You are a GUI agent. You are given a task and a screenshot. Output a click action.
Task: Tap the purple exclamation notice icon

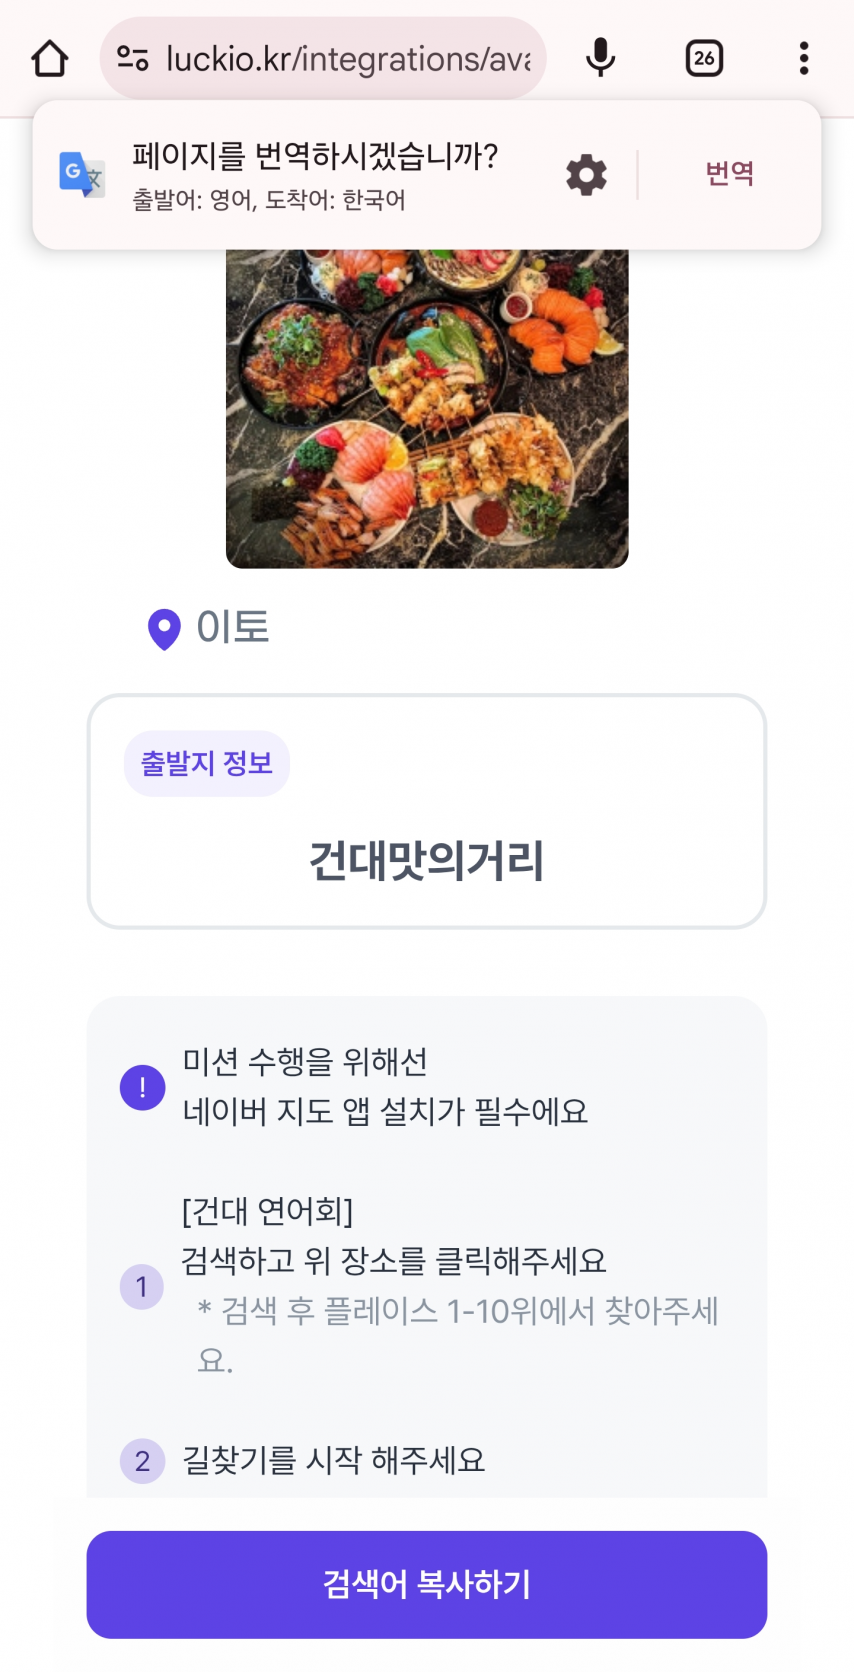pyautogui.click(x=142, y=1087)
